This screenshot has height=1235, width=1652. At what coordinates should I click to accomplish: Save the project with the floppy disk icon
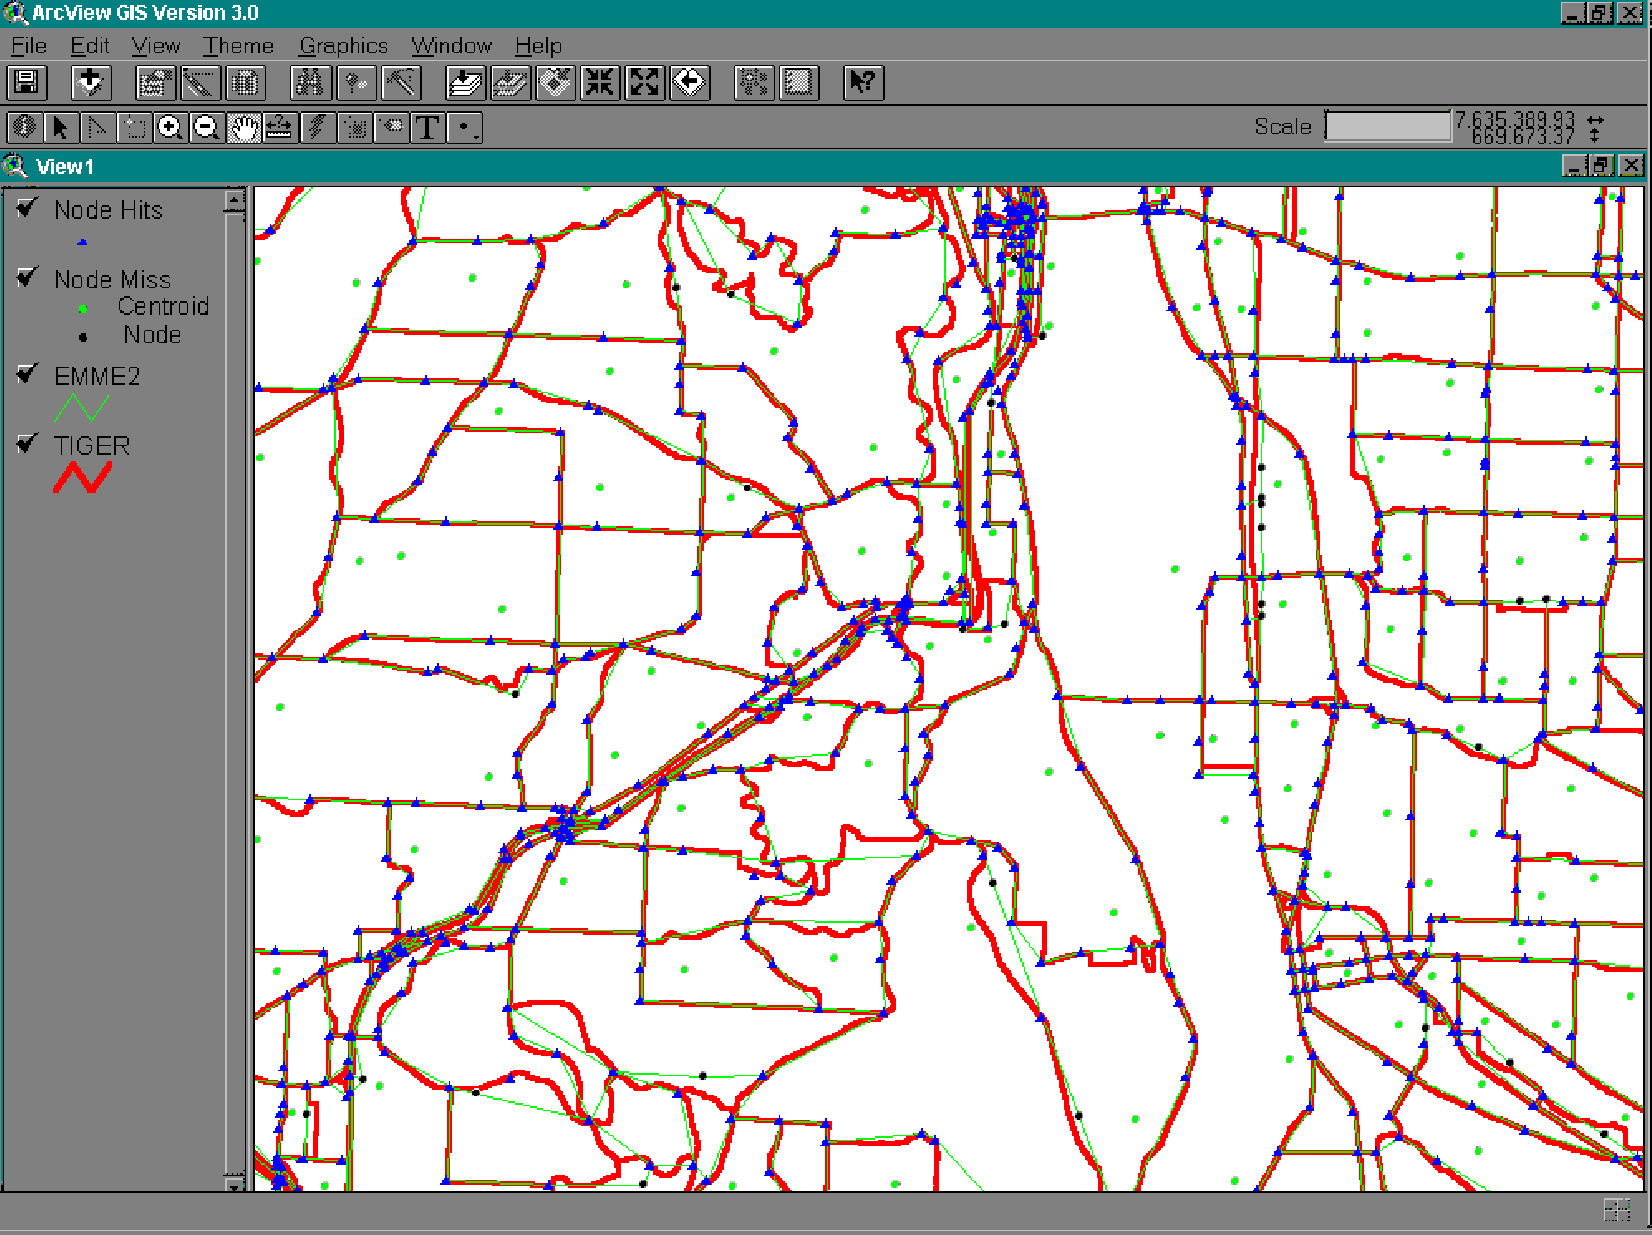coord(26,82)
